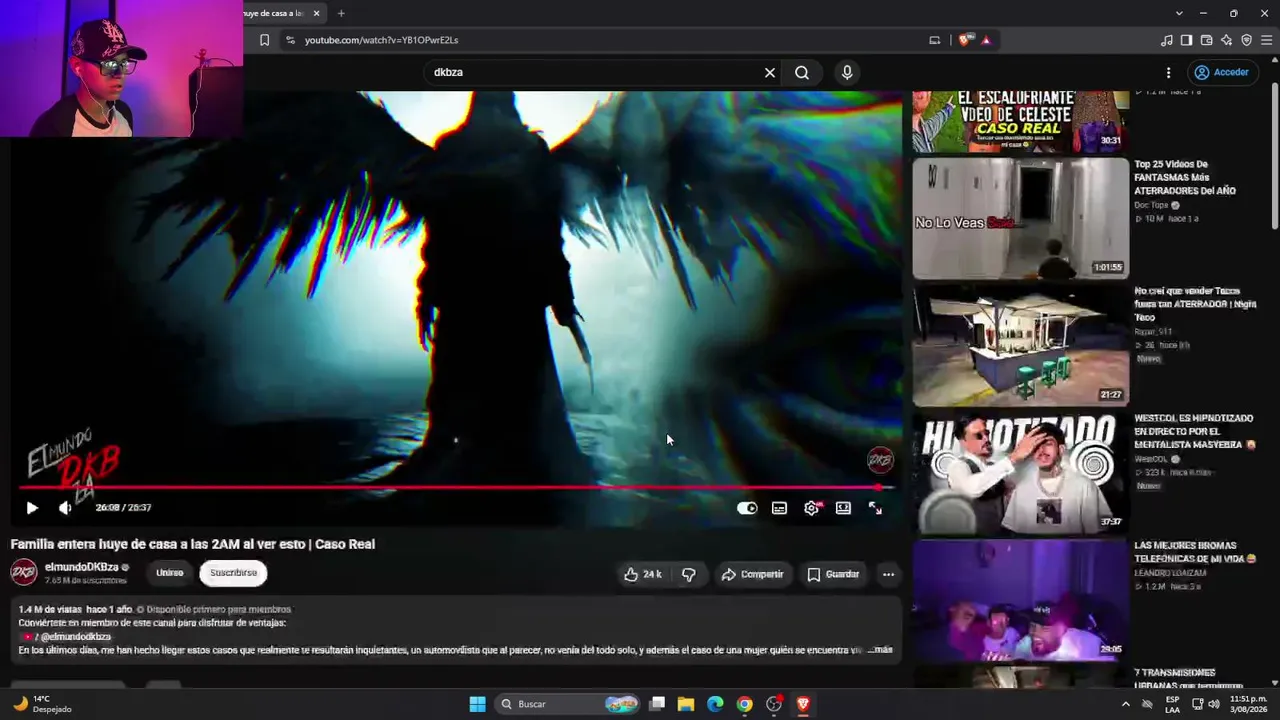Close the current YouTube browser tab
Screen dimensions: 1280x720
(x=317, y=13)
